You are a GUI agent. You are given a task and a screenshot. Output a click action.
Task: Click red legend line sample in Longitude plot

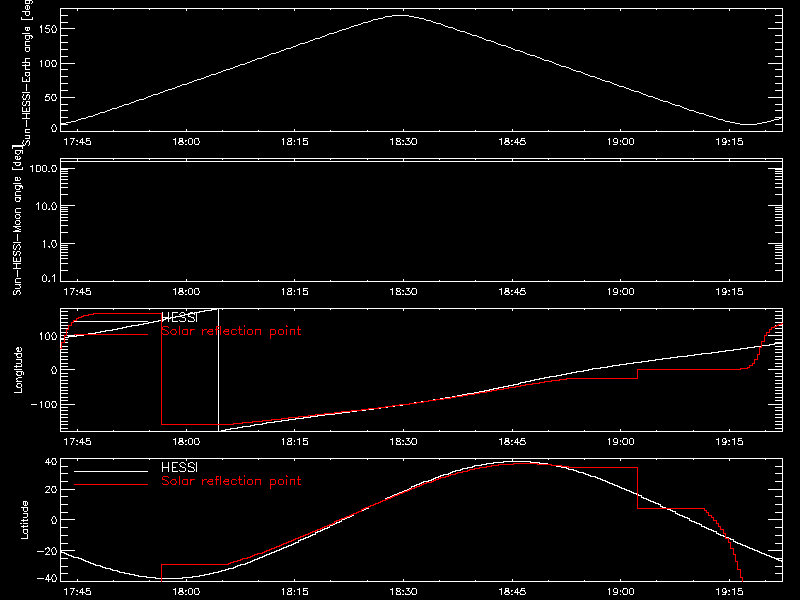click(x=111, y=335)
